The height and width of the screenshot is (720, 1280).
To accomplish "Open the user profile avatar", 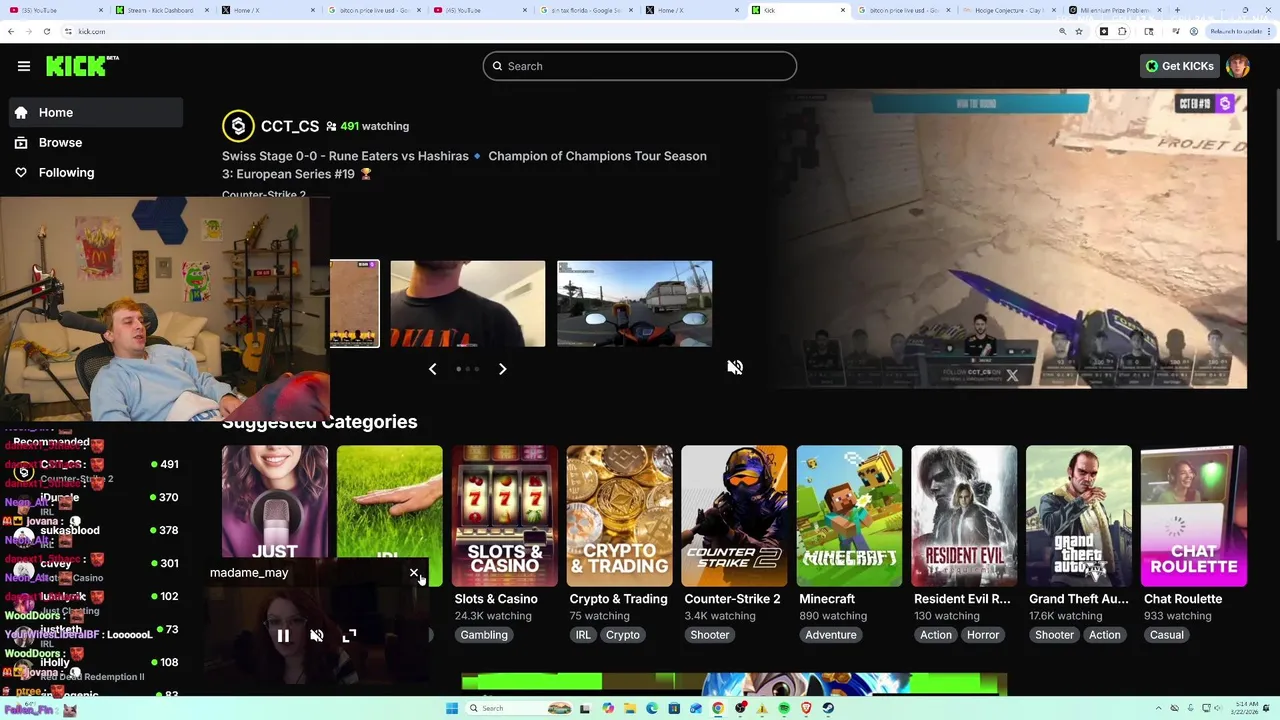I will 1238,66.
